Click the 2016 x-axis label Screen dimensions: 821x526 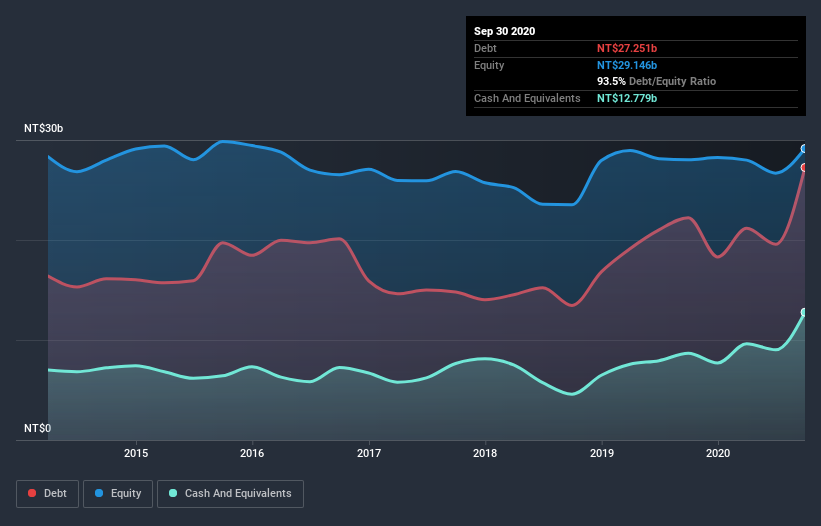pos(252,453)
